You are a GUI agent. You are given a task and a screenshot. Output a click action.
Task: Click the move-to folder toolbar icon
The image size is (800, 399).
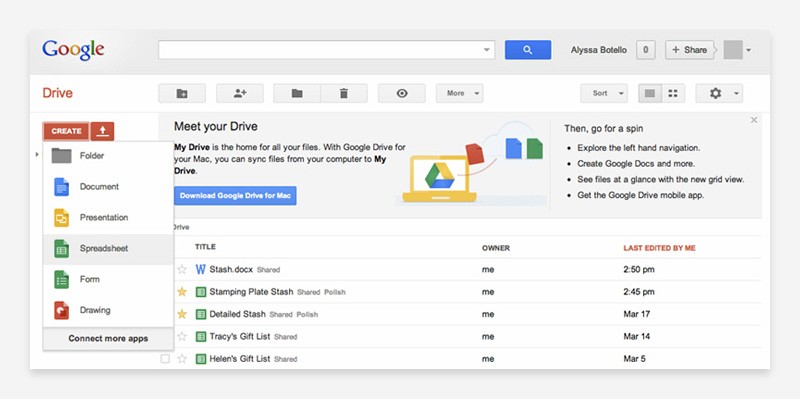[x=297, y=93]
